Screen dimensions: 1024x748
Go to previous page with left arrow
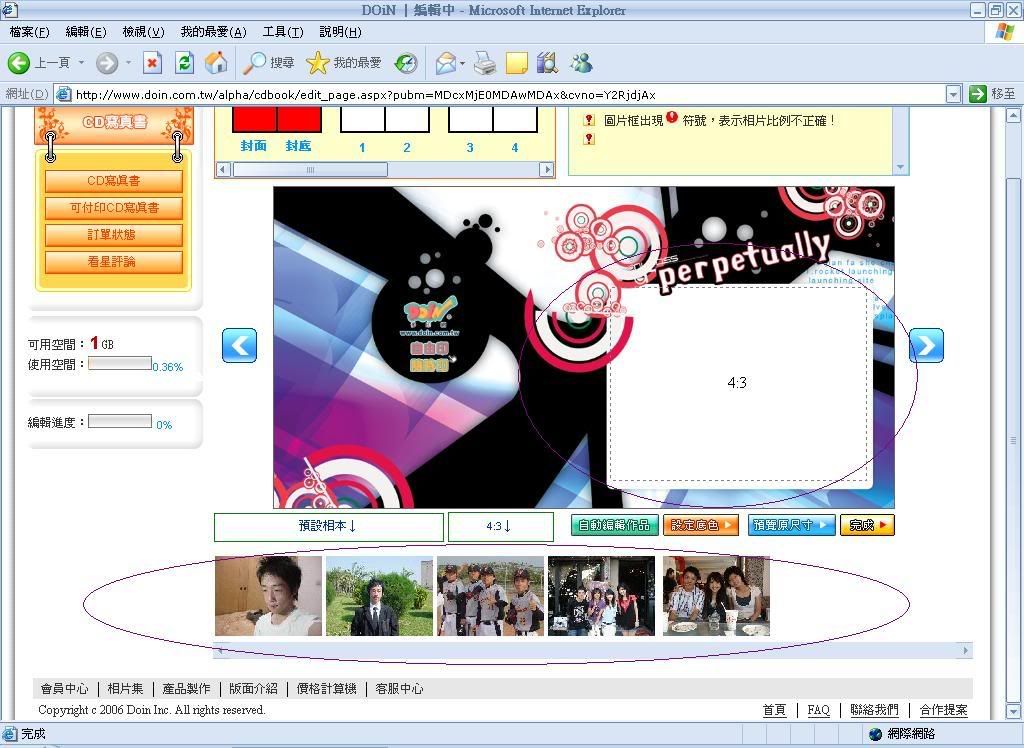click(x=240, y=345)
